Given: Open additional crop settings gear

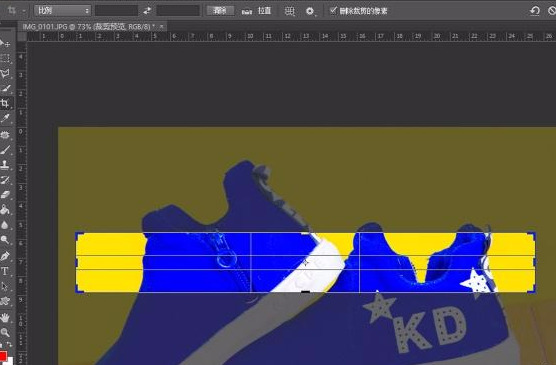Looking at the screenshot, I should click(311, 11).
